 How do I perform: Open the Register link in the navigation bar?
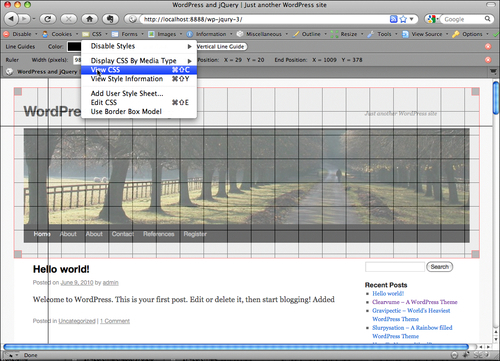coord(195,234)
